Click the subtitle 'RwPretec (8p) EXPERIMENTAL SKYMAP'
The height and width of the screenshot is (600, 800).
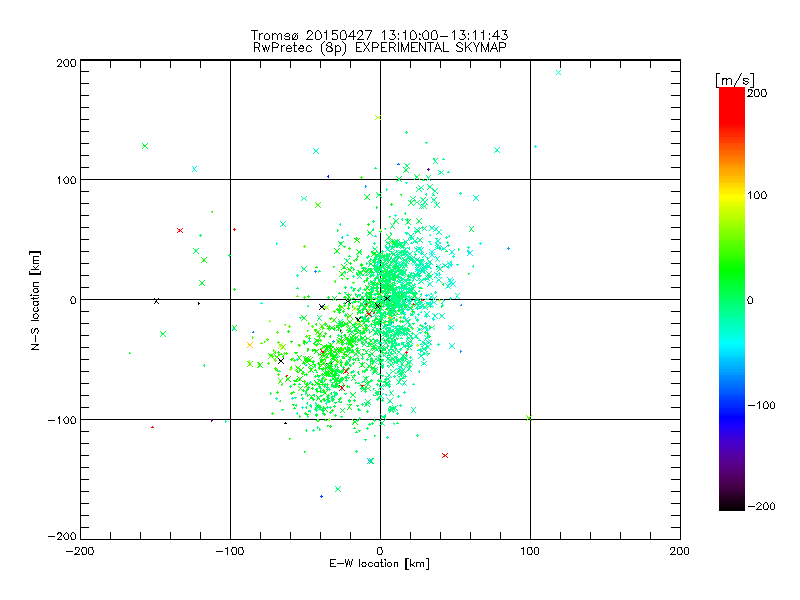pos(380,47)
